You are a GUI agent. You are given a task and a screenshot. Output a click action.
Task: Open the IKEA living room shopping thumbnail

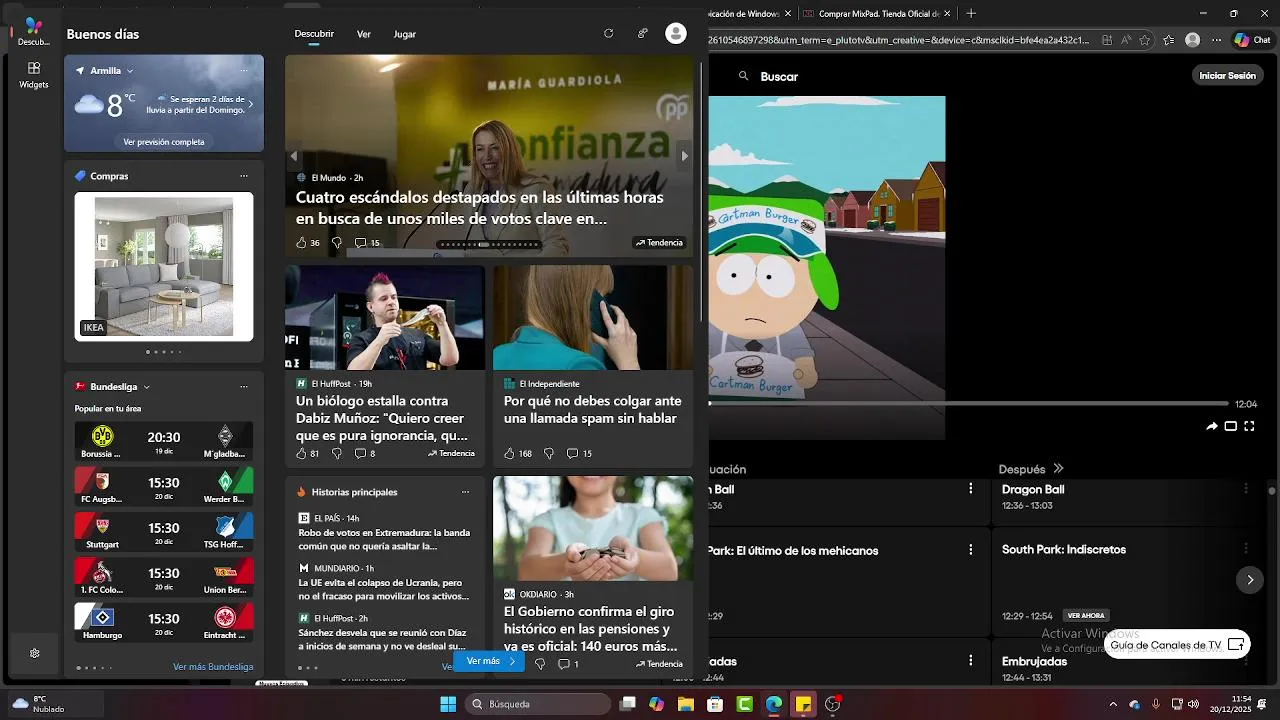point(164,266)
